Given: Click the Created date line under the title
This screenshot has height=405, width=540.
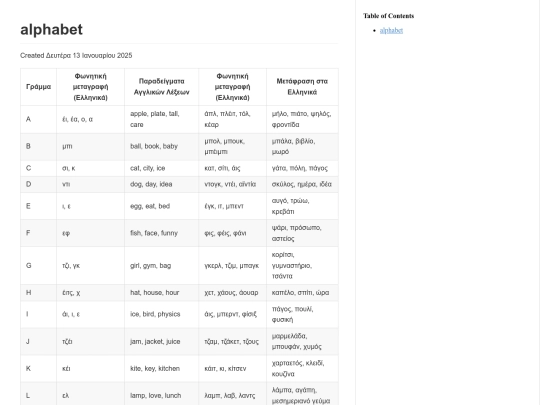Looking at the screenshot, I should coord(76,55).
